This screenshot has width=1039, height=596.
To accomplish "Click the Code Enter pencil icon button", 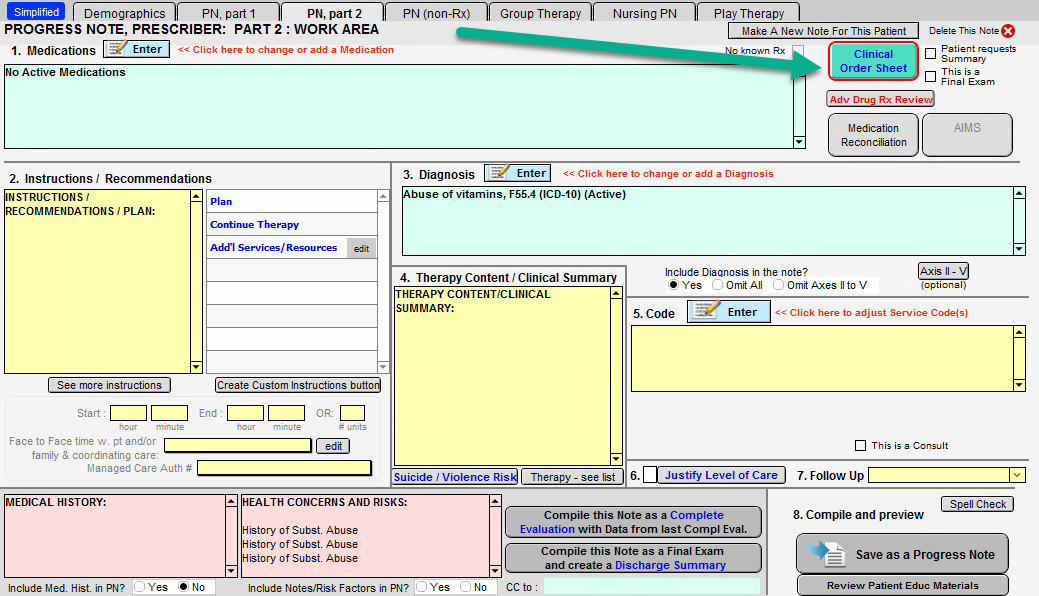I will [x=728, y=312].
